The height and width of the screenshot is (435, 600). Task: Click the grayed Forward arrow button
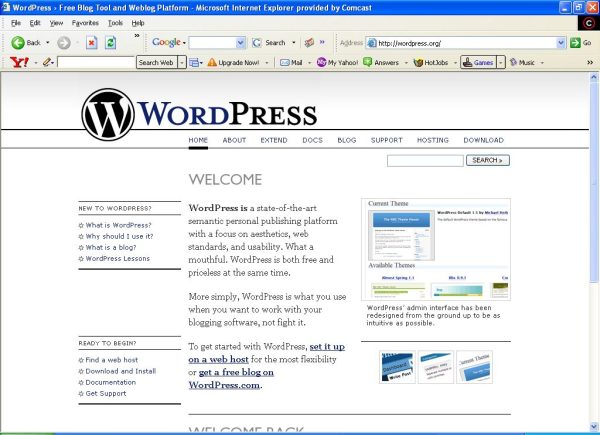point(64,43)
